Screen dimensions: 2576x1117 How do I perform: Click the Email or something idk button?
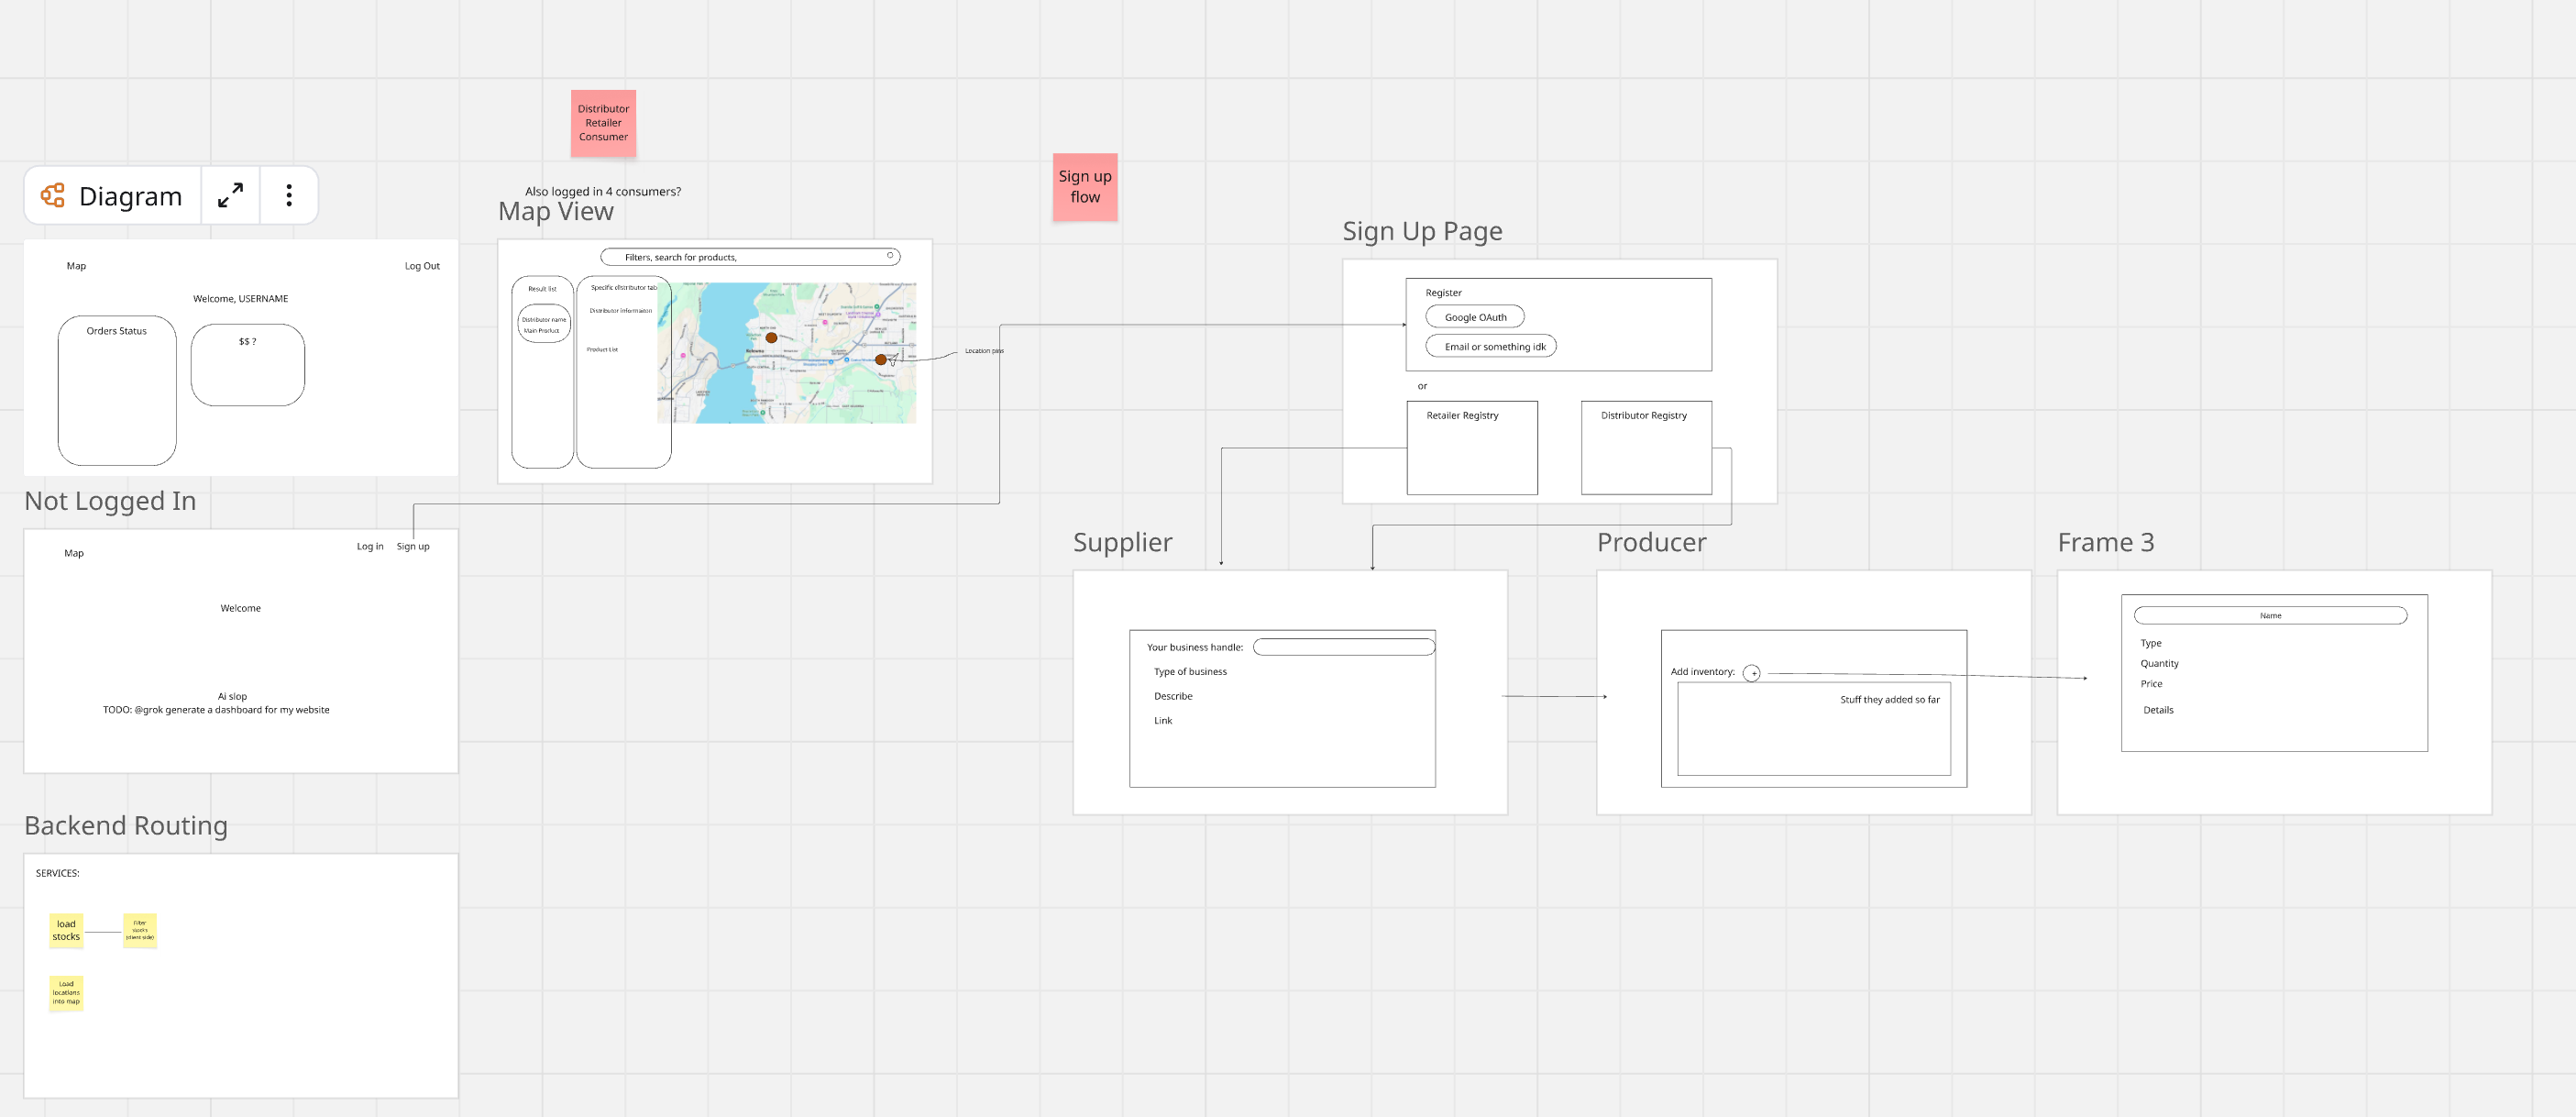[x=1491, y=347]
